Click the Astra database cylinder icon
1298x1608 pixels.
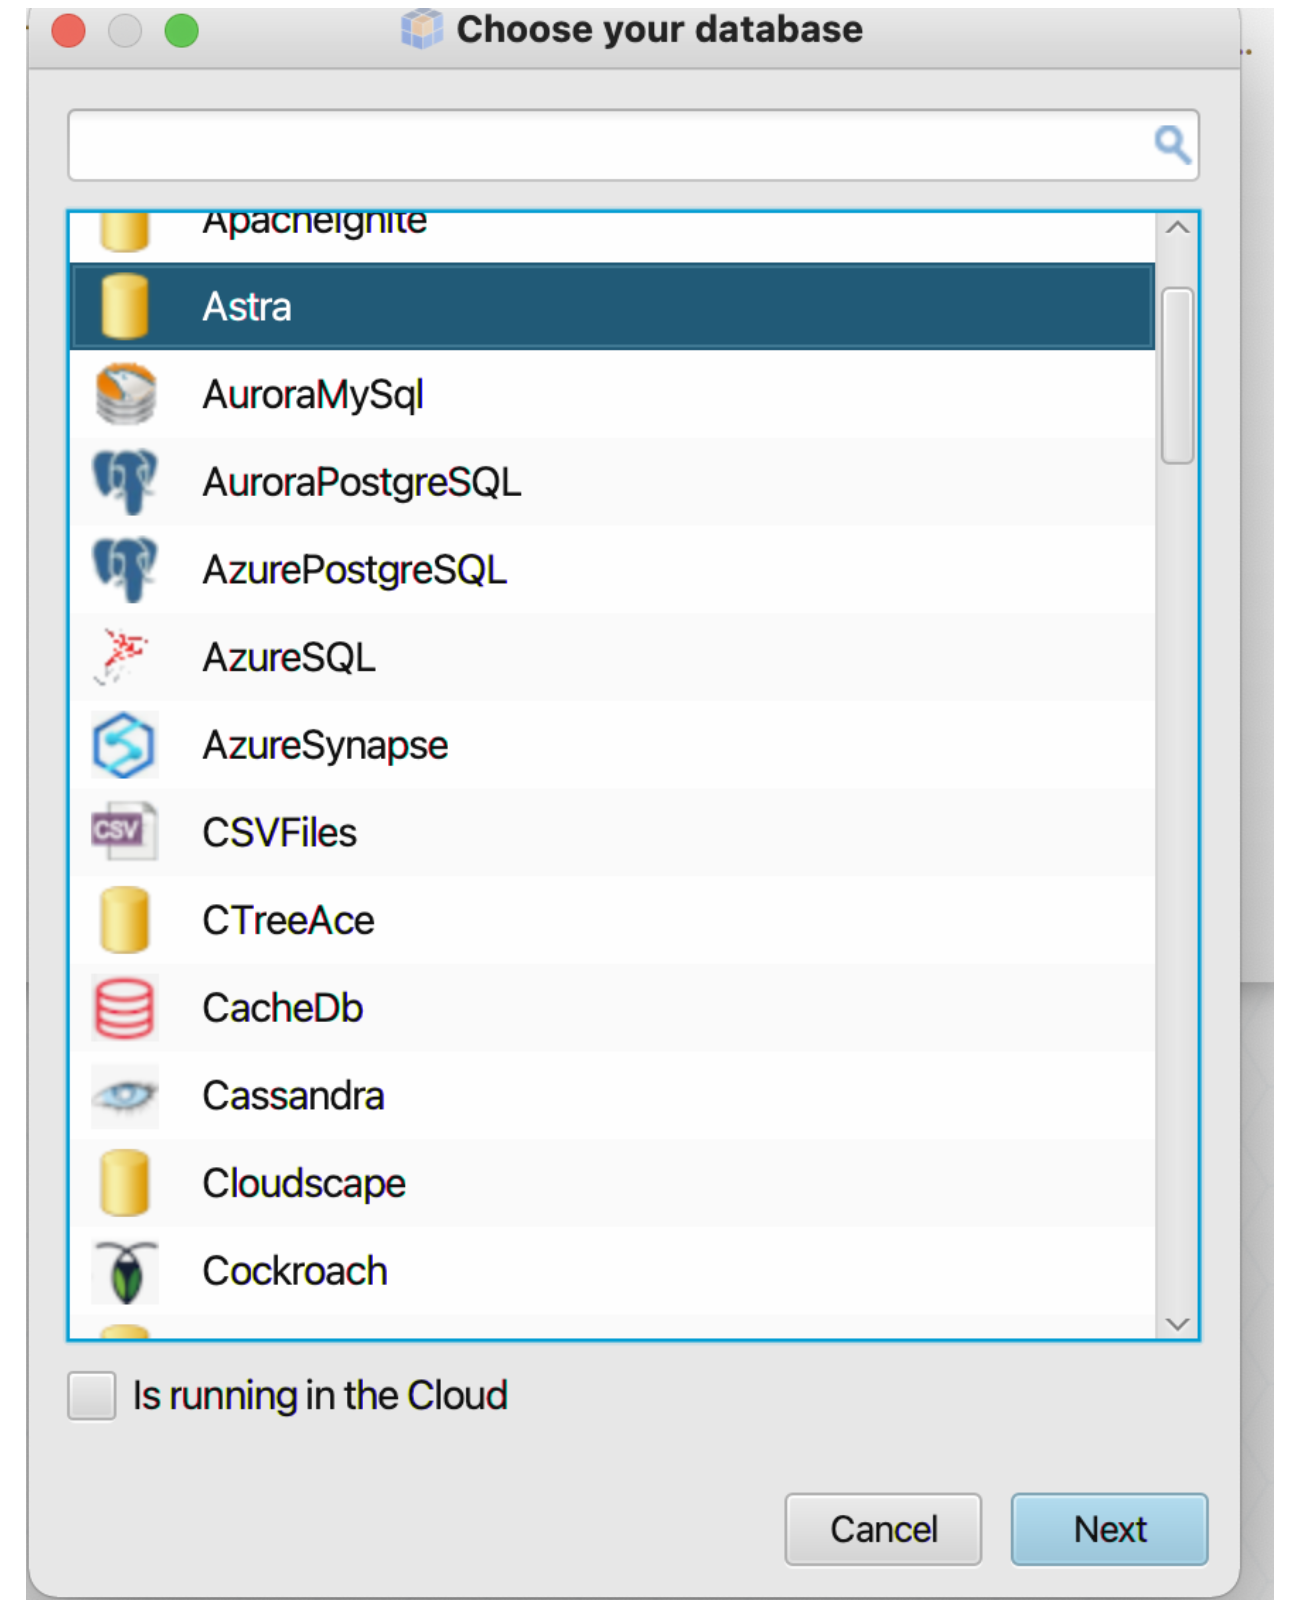[124, 307]
